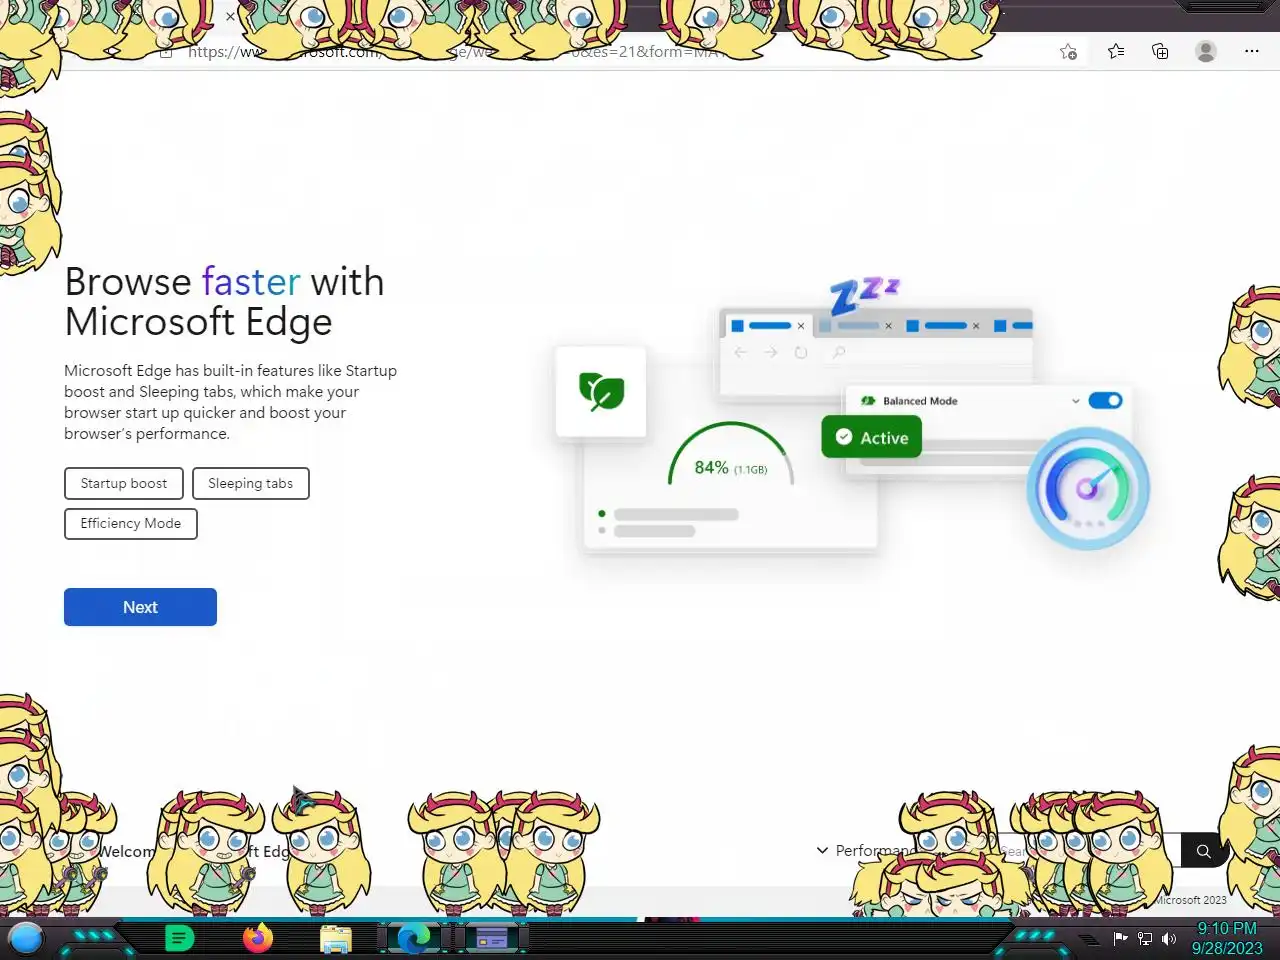Image resolution: width=1280 pixels, height=960 pixels.
Task: Expand the Balanced Mode dropdown chevron
Action: point(1075,401)
